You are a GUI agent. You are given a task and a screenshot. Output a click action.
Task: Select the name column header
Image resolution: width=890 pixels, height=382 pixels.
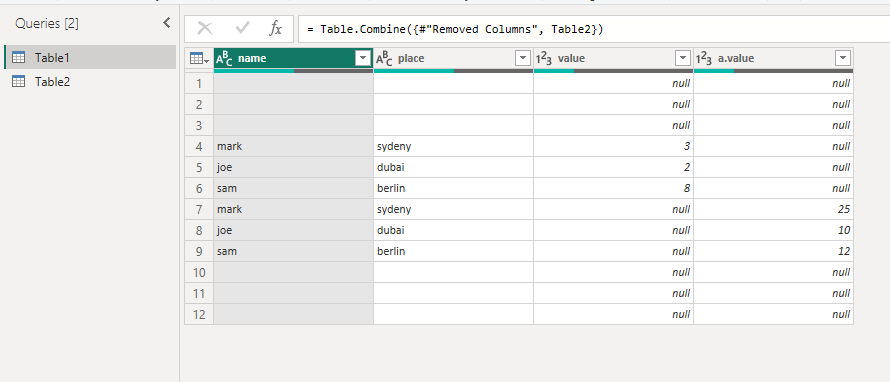[293, 58]
